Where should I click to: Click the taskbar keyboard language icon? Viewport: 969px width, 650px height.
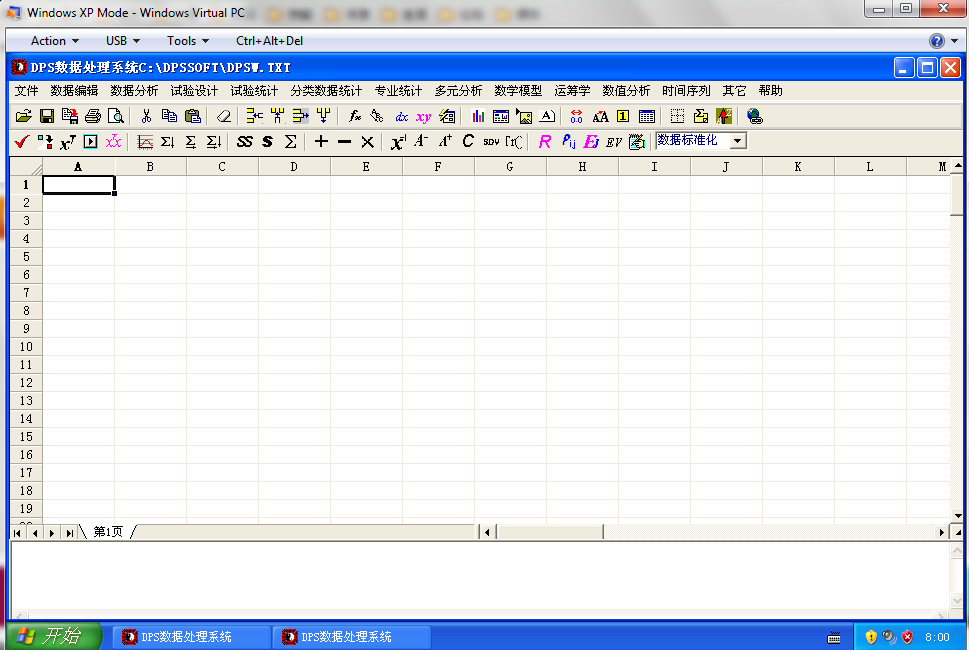point(834,637)
